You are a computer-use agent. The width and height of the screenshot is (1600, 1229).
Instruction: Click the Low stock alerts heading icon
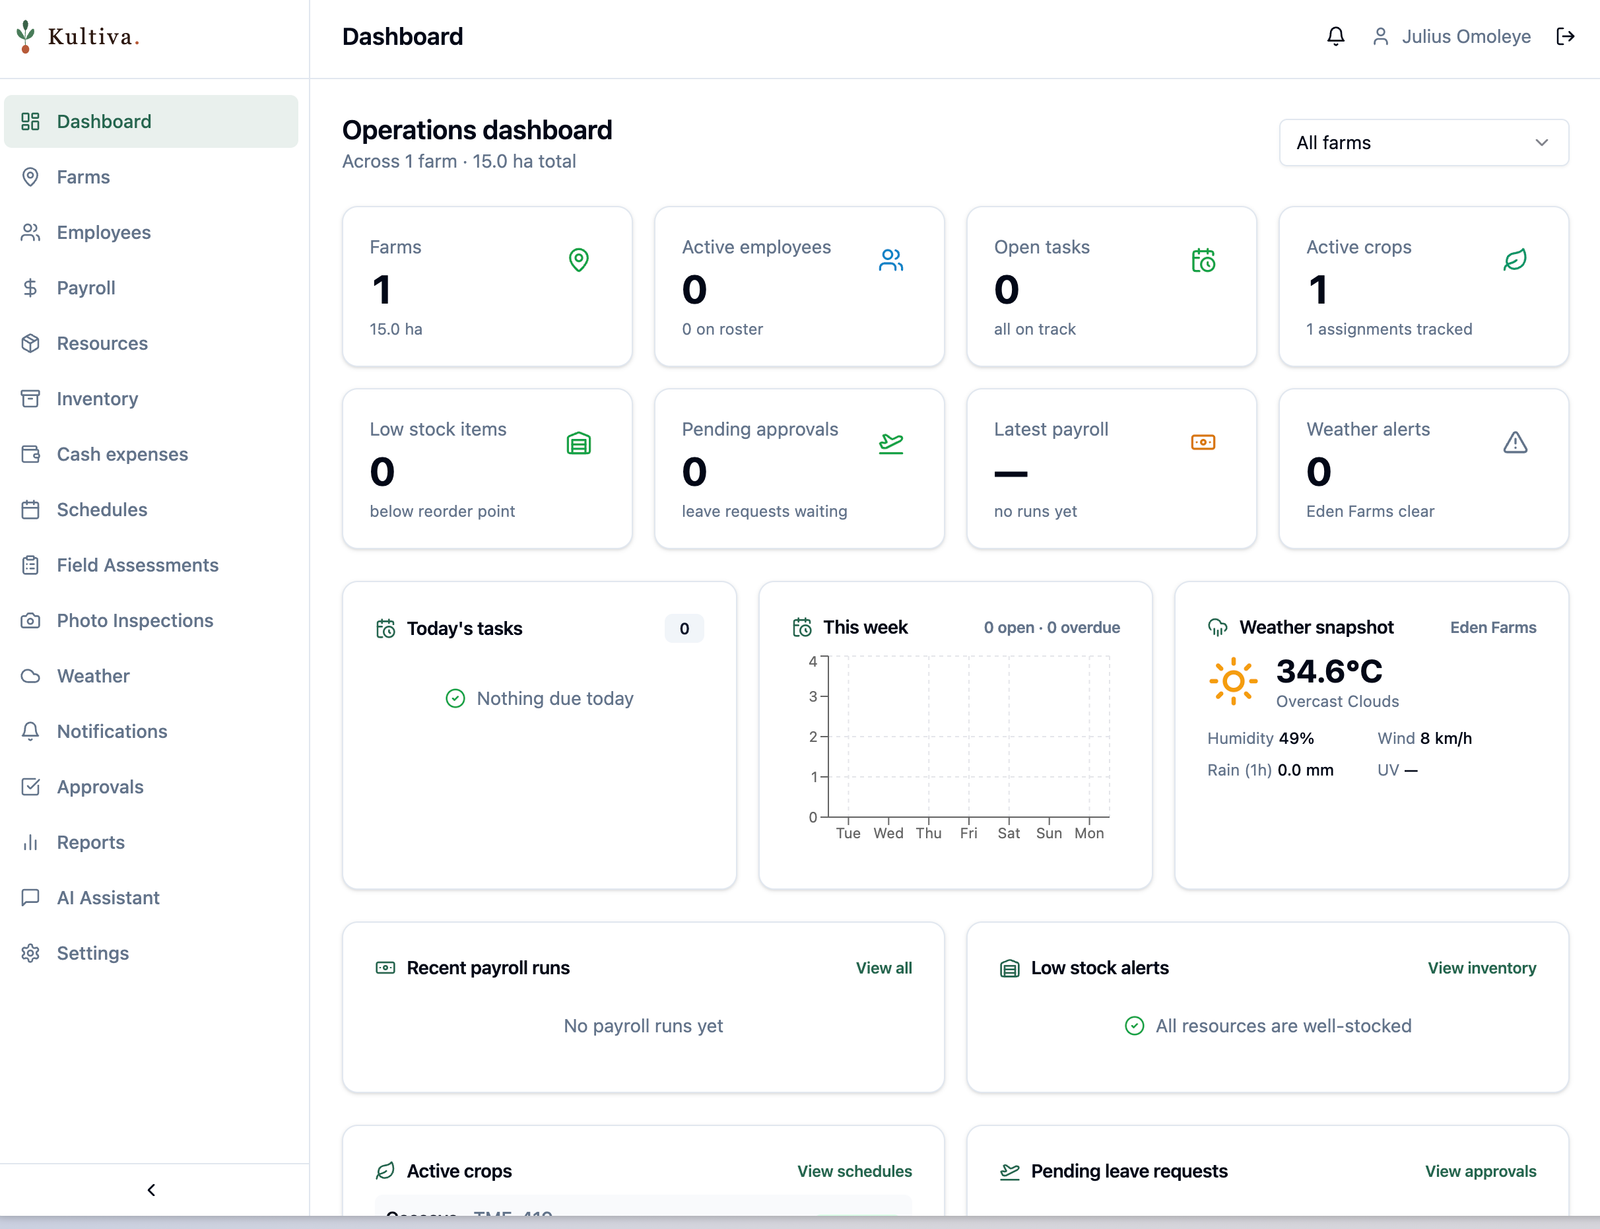[1010, 968]
